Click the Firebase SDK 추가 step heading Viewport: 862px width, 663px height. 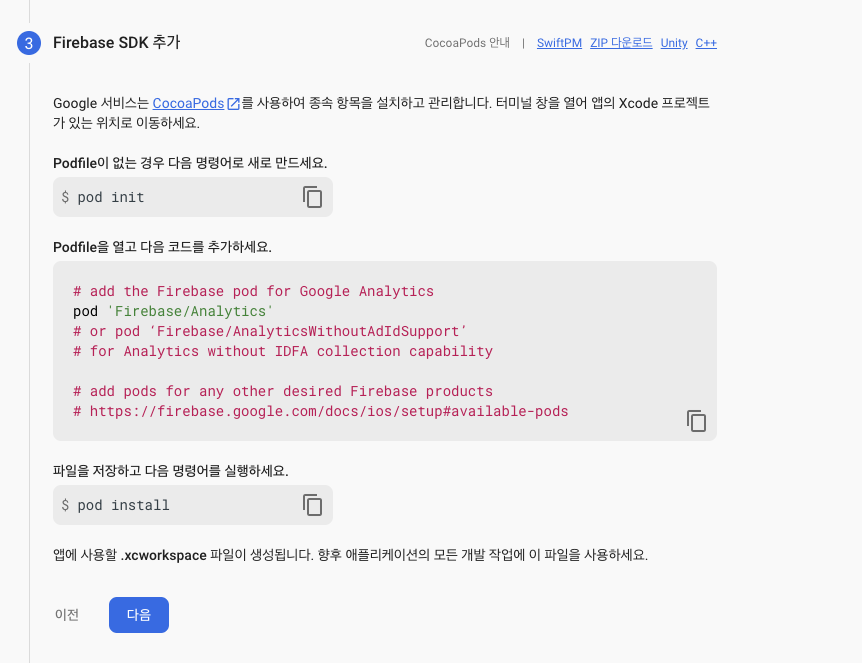[x=117, y=43]
